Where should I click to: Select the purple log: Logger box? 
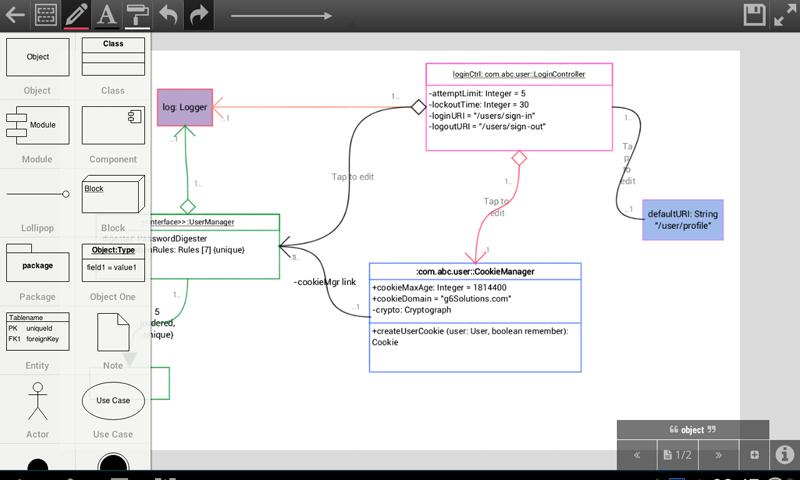[184, 106]
